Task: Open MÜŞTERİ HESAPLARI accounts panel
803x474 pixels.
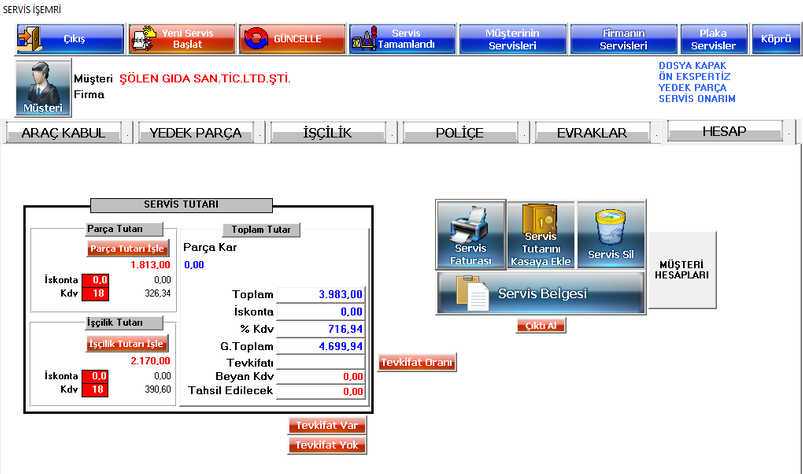Action: click(682, 267)
